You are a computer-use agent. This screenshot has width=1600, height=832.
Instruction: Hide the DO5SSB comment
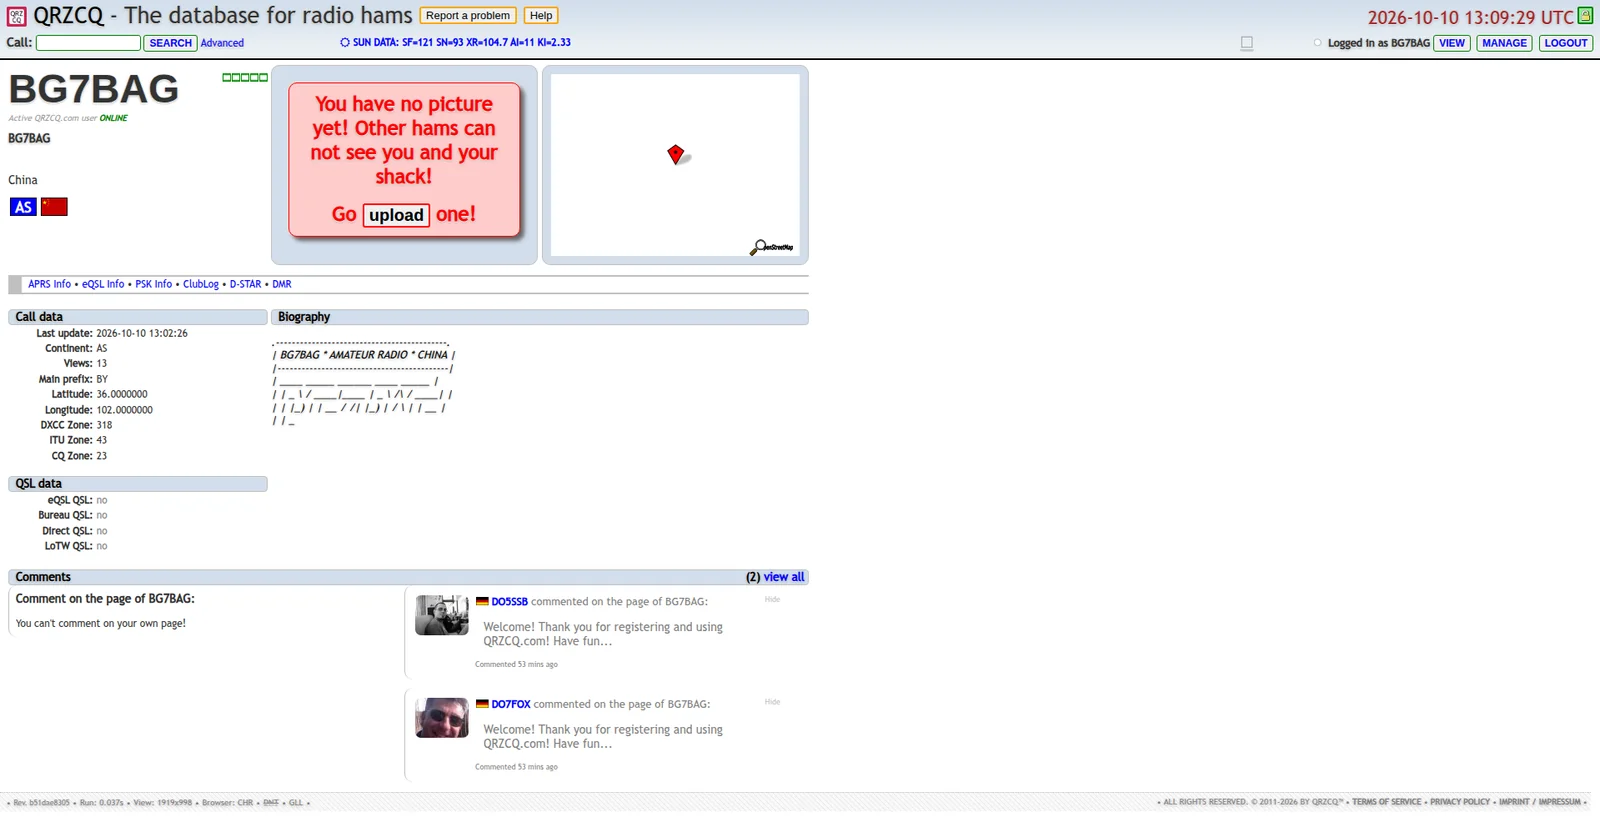772,600
